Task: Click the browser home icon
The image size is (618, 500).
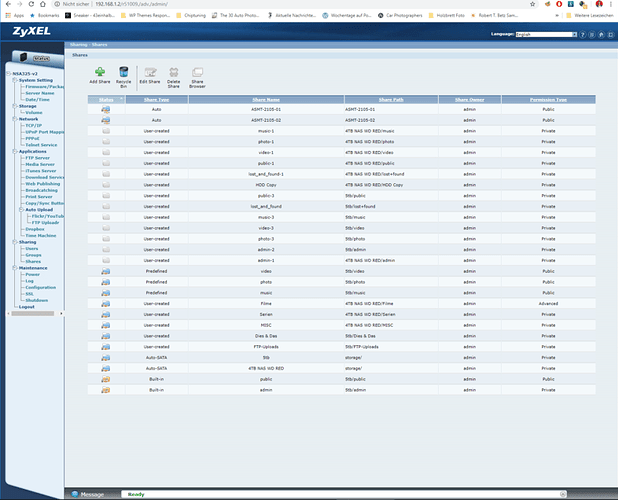Action: click(x=43, y=4)
